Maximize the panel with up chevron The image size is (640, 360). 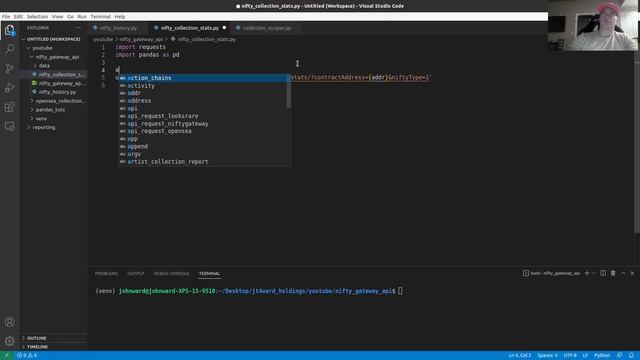(623, 273)
